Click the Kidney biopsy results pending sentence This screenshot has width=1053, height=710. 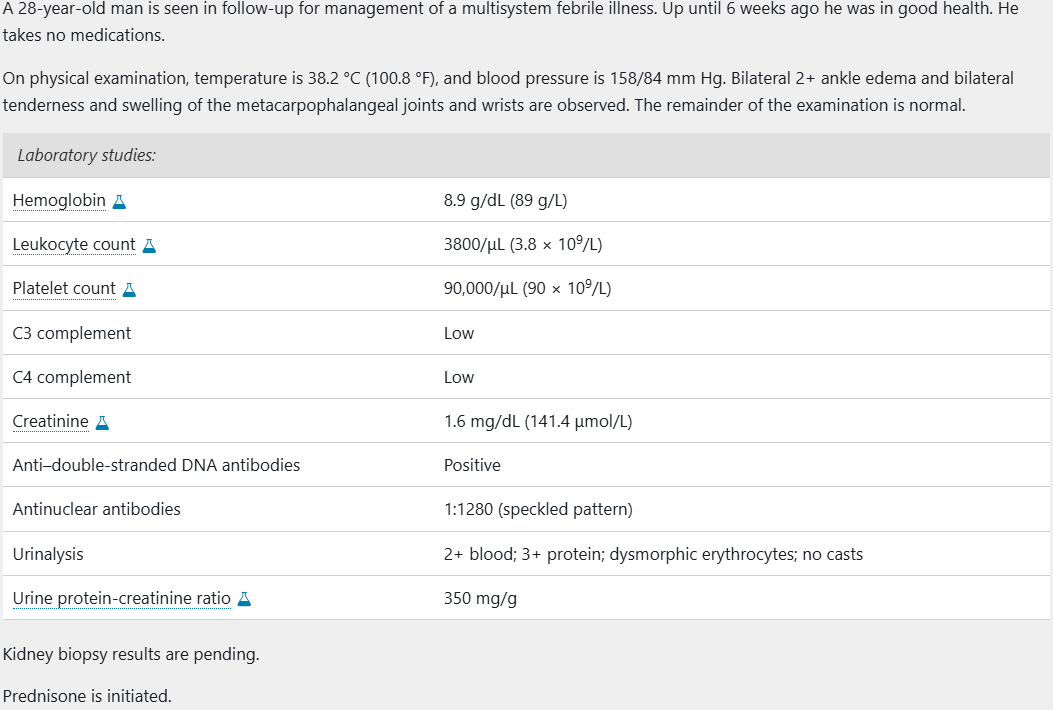[x=131, y=654]
